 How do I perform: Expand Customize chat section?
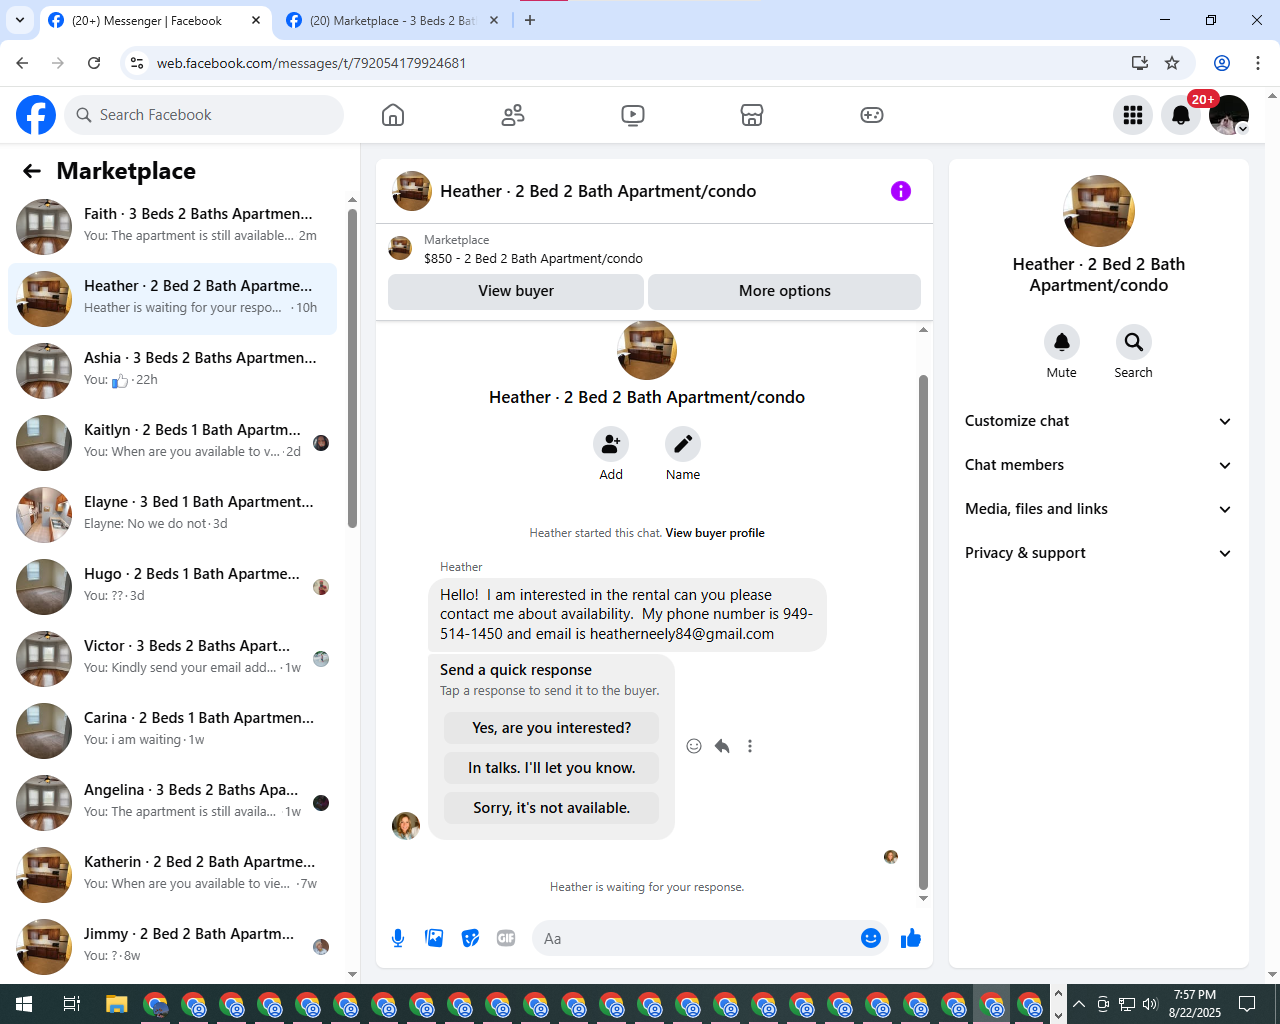pos(1098,421)
